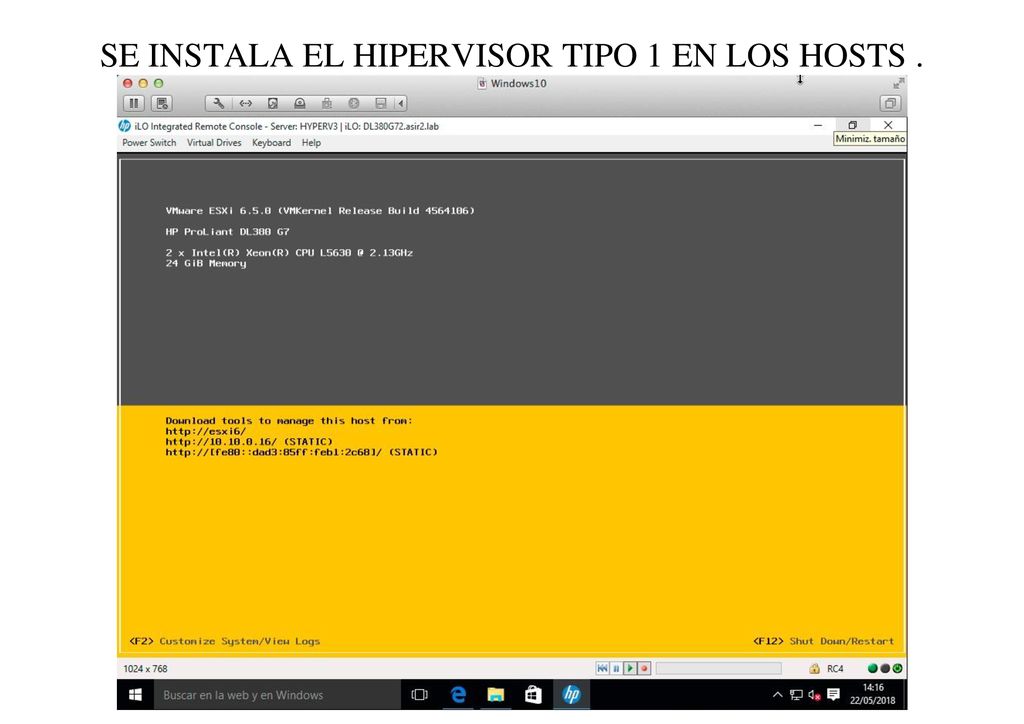This screenshot has height=724, width=1024.
Task: Click the IPv6 fe80 address line
Action: pyautogui.click(x=302, y=452)
